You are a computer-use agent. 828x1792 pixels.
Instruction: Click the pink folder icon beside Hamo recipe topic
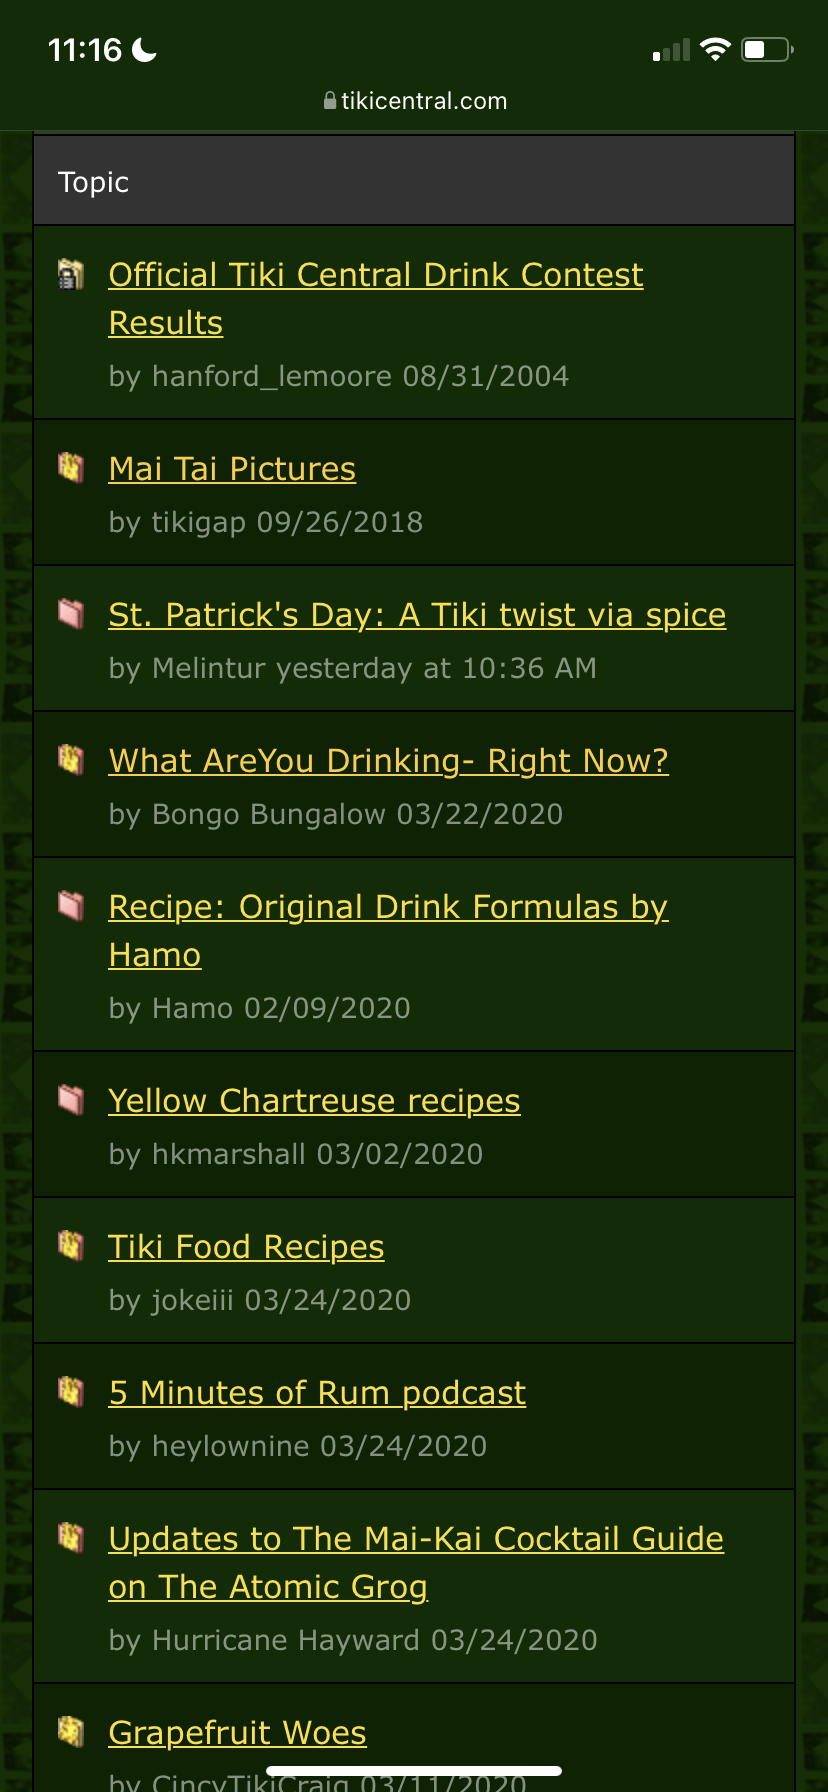click(x=70, y=905)
